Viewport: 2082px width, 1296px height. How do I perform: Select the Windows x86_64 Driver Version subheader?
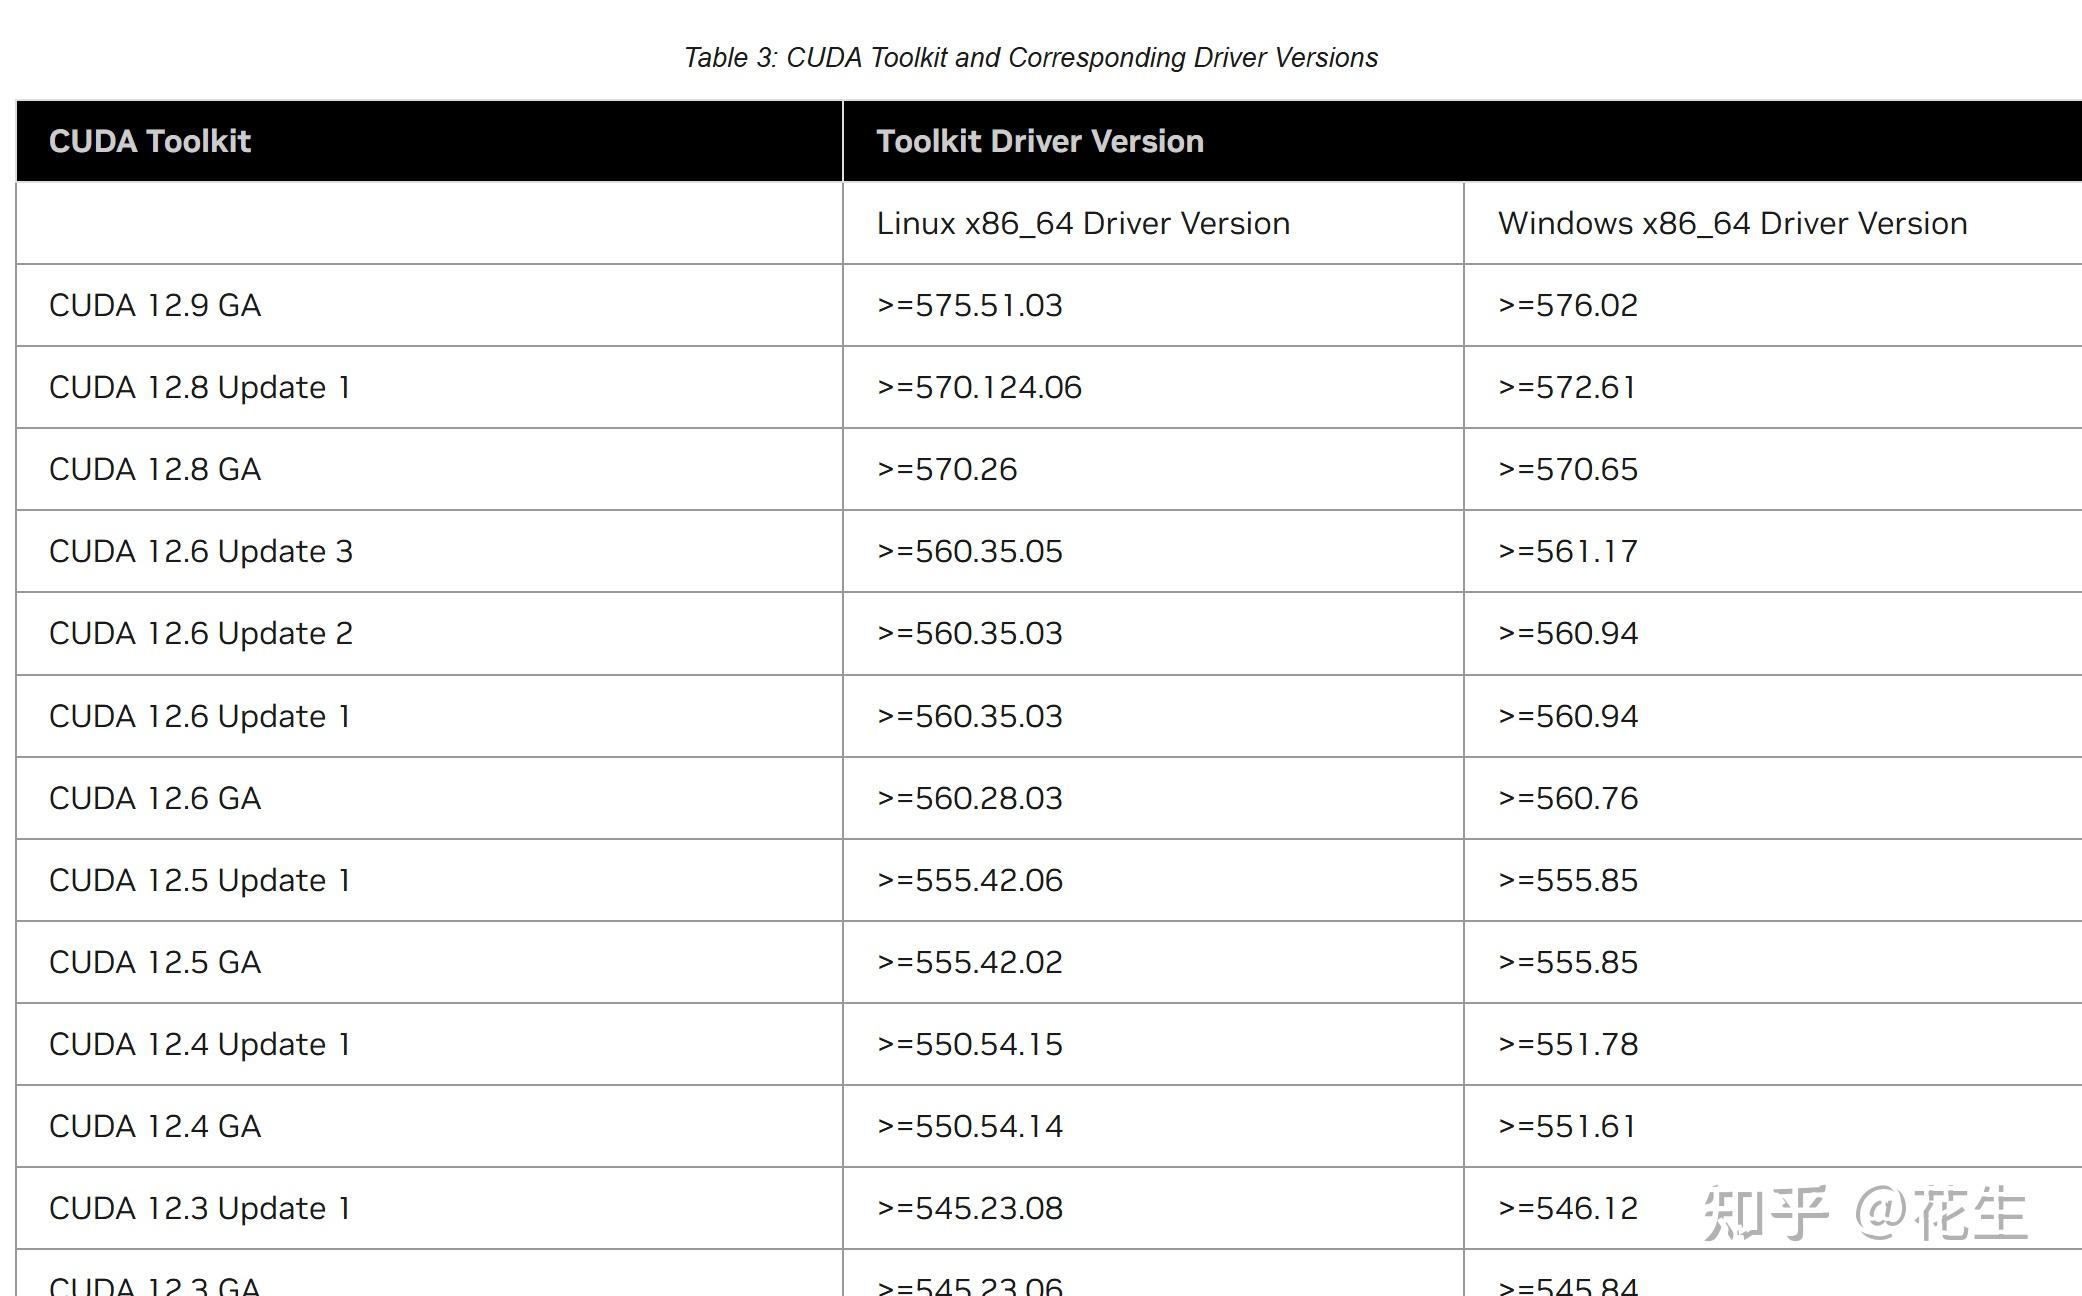click(x=1732, y=223)
